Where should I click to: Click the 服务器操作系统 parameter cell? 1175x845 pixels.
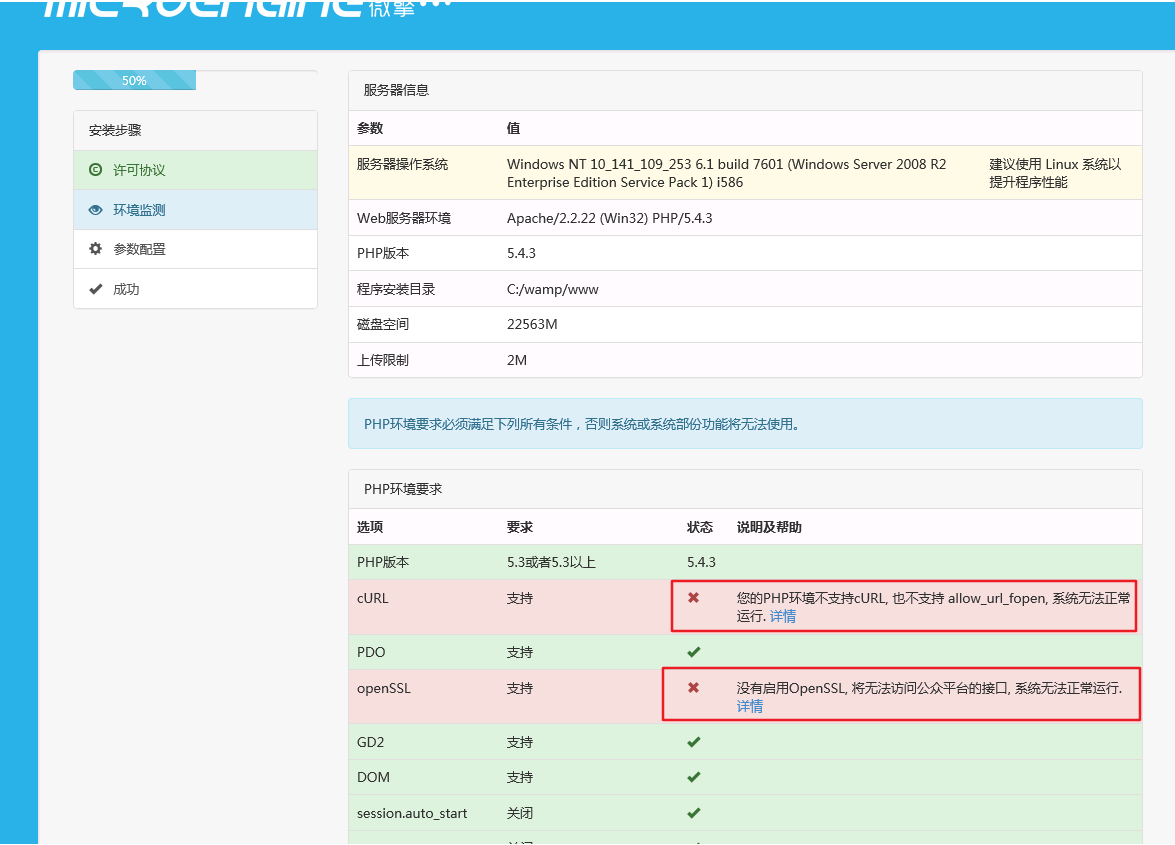pyautogui.click(x=402, y=164)
